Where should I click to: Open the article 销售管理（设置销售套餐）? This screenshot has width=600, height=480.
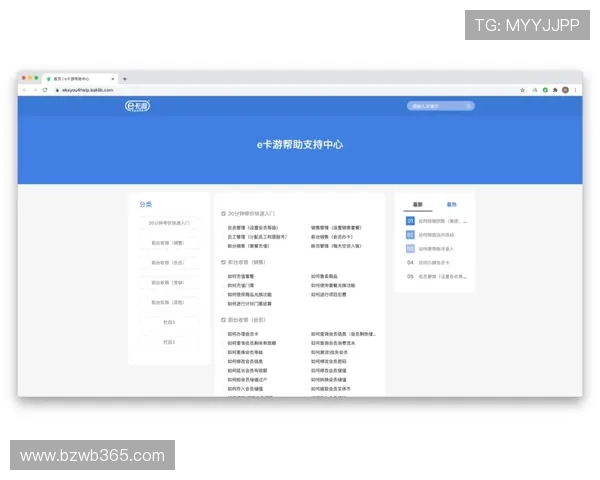coord(336,228)
